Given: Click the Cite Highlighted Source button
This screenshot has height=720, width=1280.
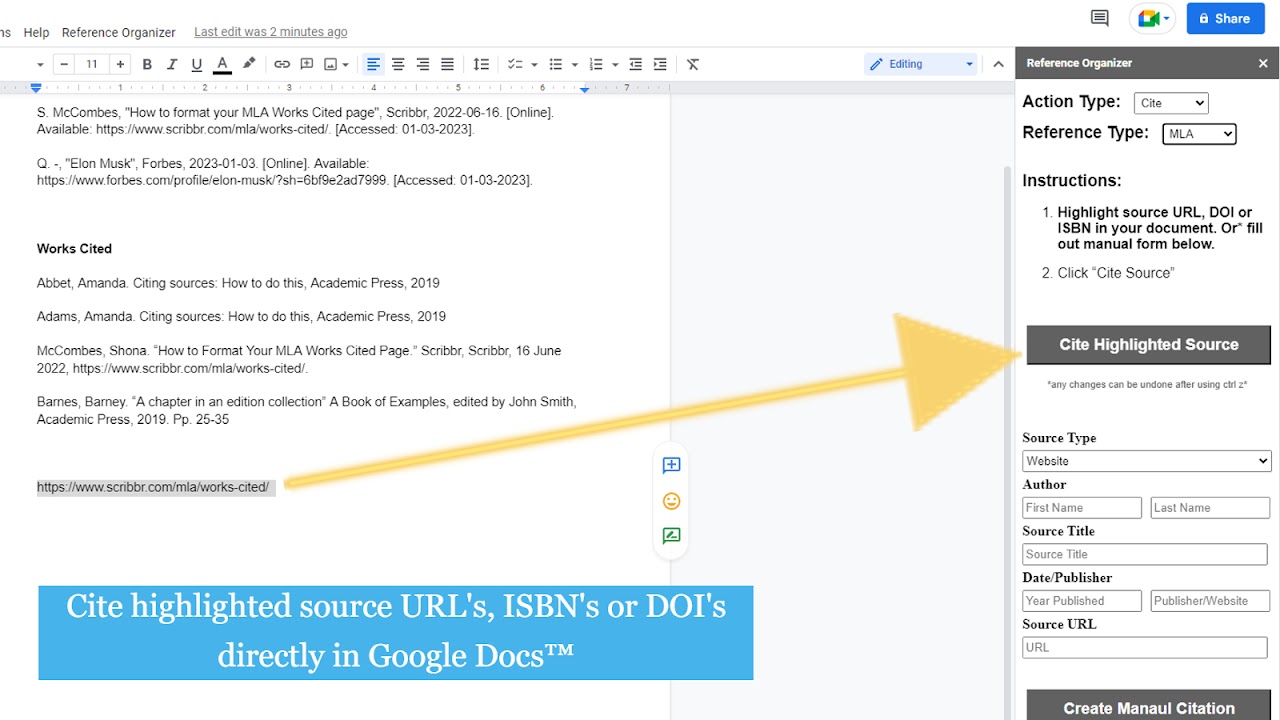Looking at the screenshot, I should click(1149, 345).
